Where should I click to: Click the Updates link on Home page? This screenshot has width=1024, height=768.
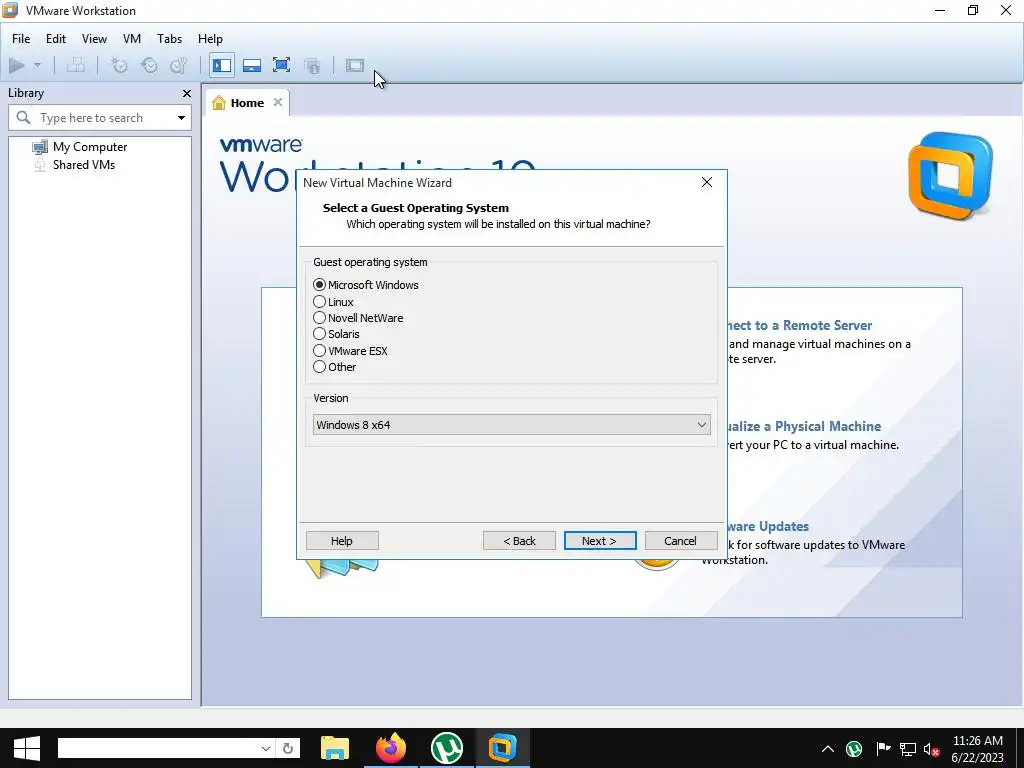[x=768, y=526]
